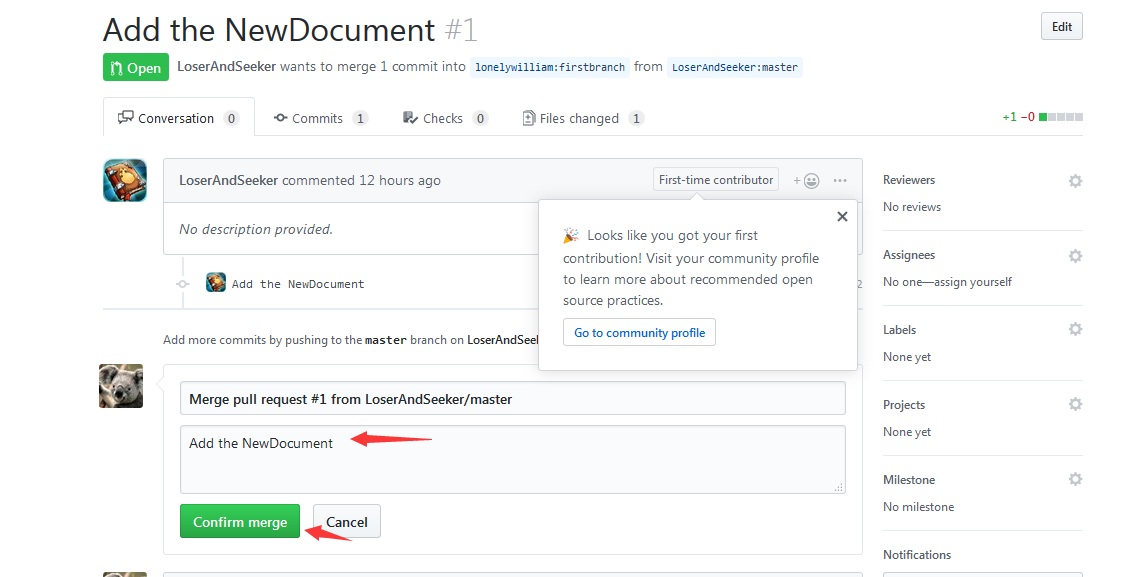Close the first contribution popup
The height and width of the screenshot is (577, 1141).
pos(842,216)
